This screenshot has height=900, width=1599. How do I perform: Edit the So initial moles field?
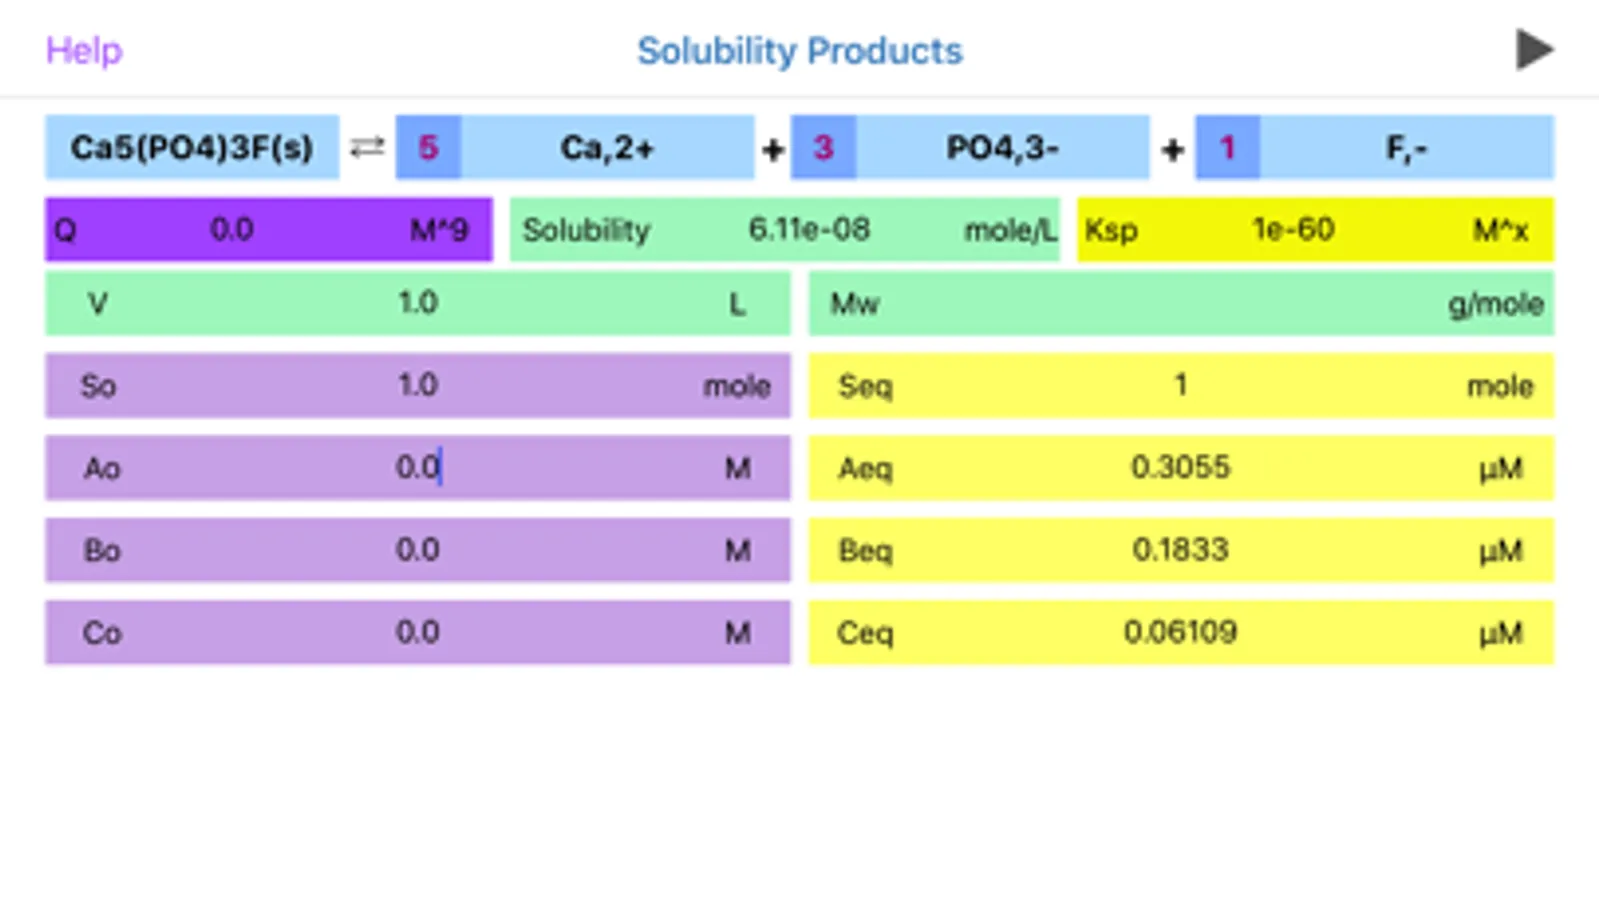point(417,385)
